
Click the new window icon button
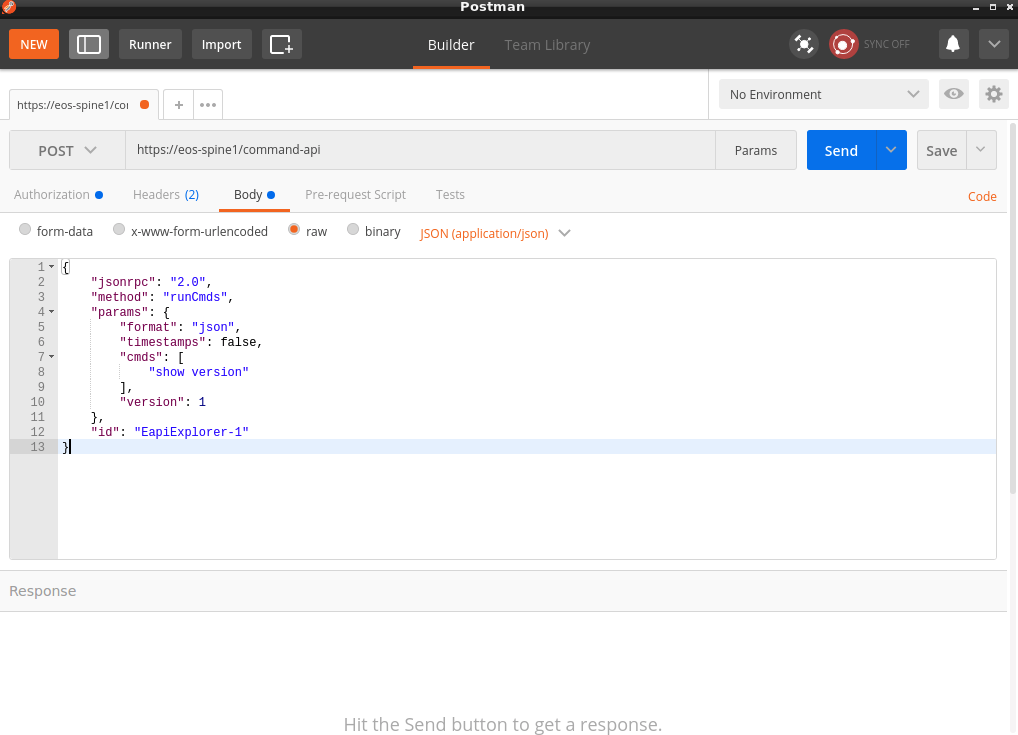(281, 44)
